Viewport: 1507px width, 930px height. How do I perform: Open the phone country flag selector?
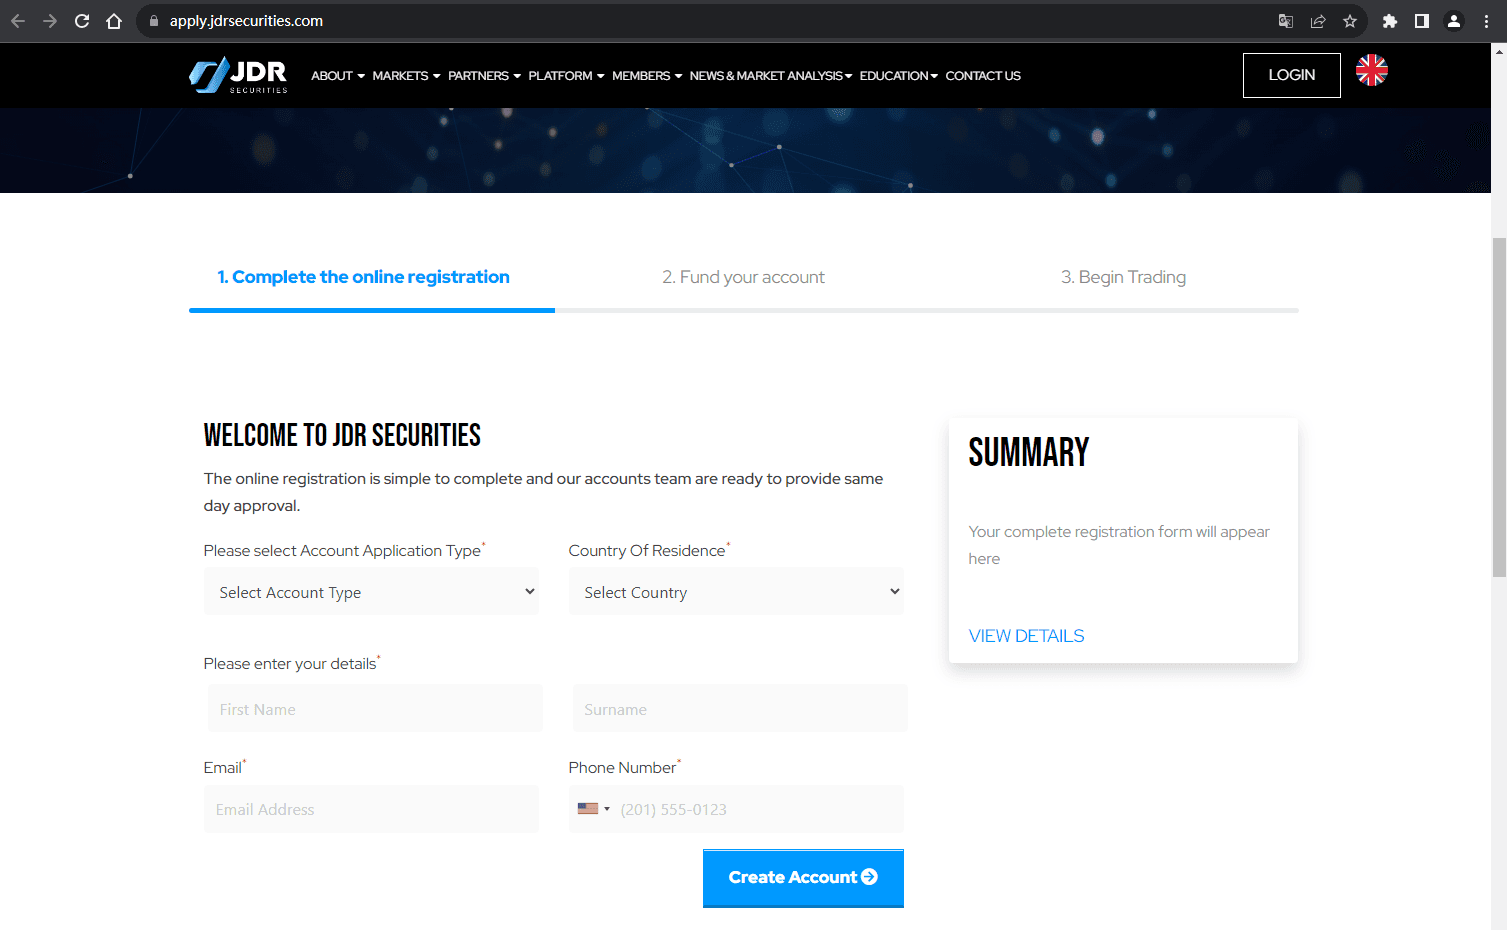click(x=594, y=808)
